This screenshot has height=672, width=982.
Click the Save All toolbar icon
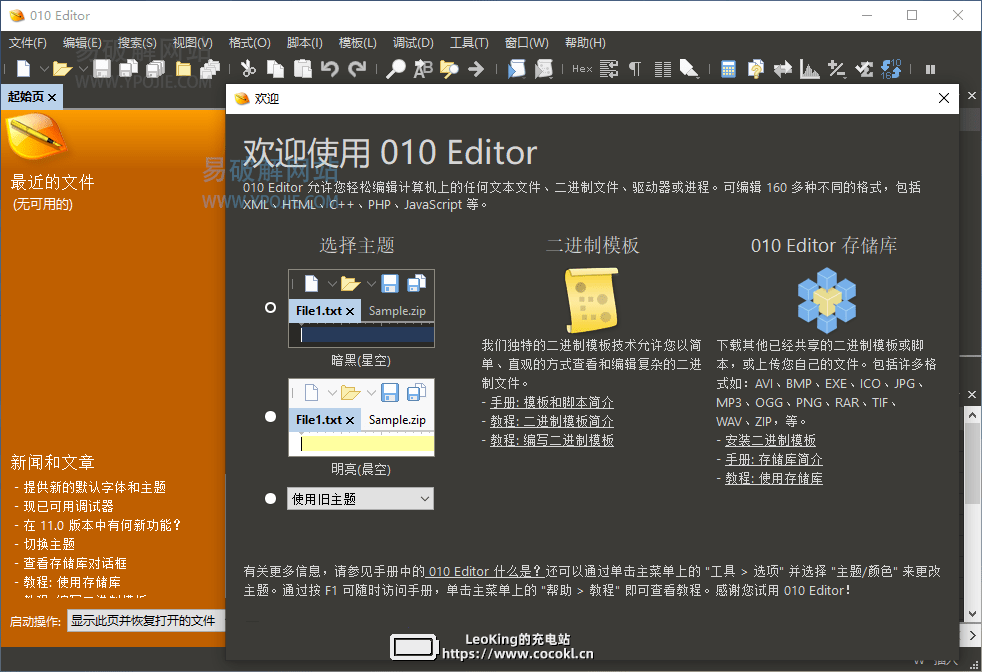pos(155,68)
